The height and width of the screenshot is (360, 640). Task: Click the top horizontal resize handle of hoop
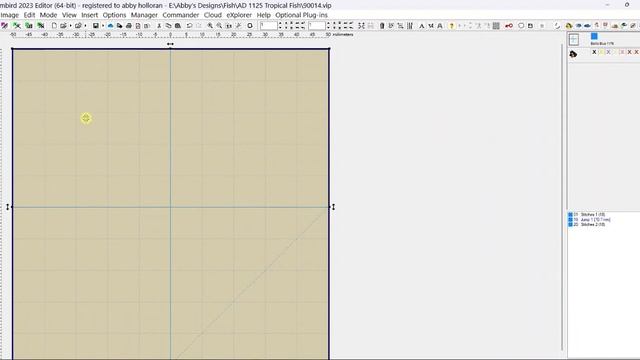(x=170, y=44)
